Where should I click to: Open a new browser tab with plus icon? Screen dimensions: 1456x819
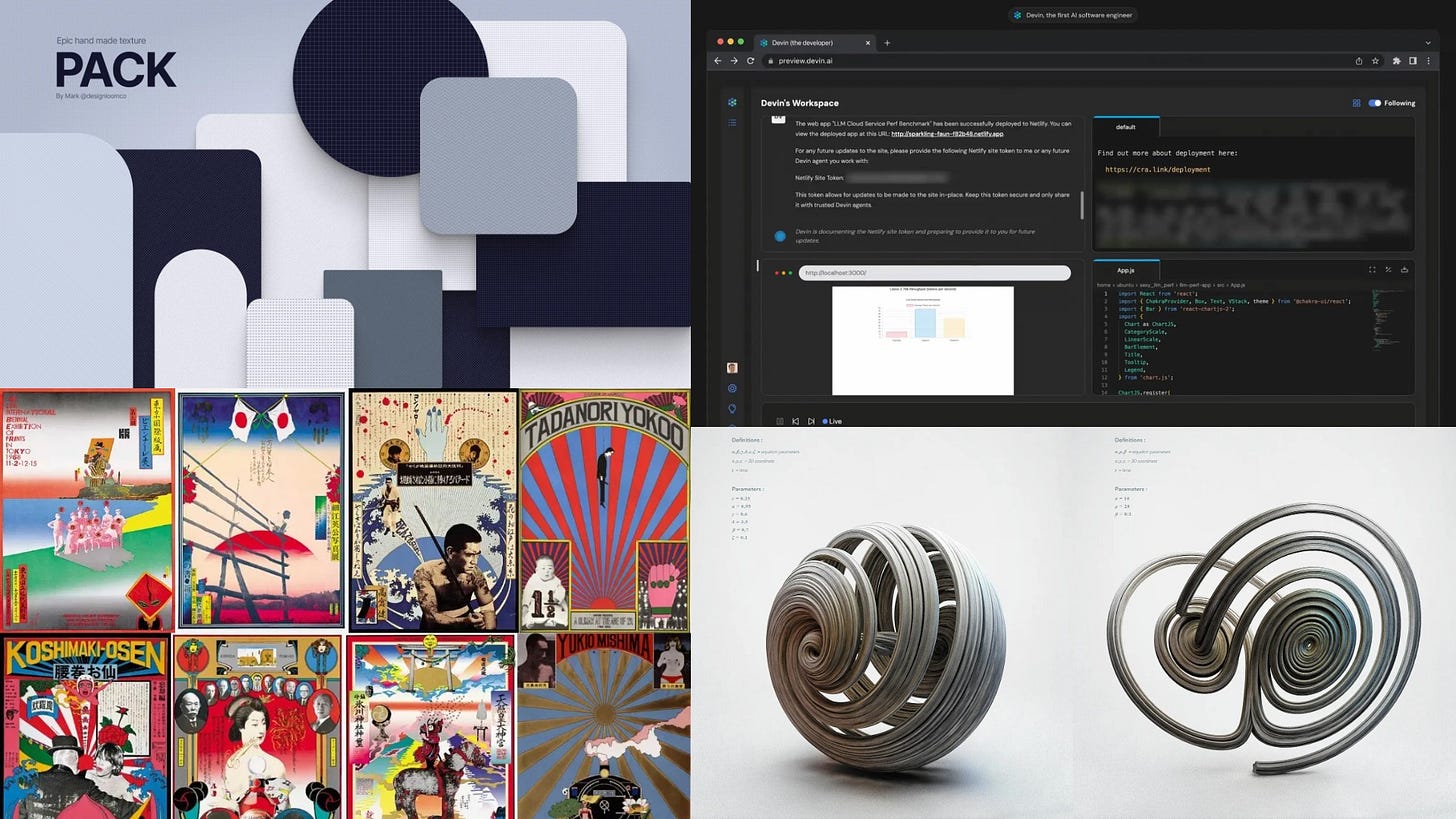click(887, 43)
